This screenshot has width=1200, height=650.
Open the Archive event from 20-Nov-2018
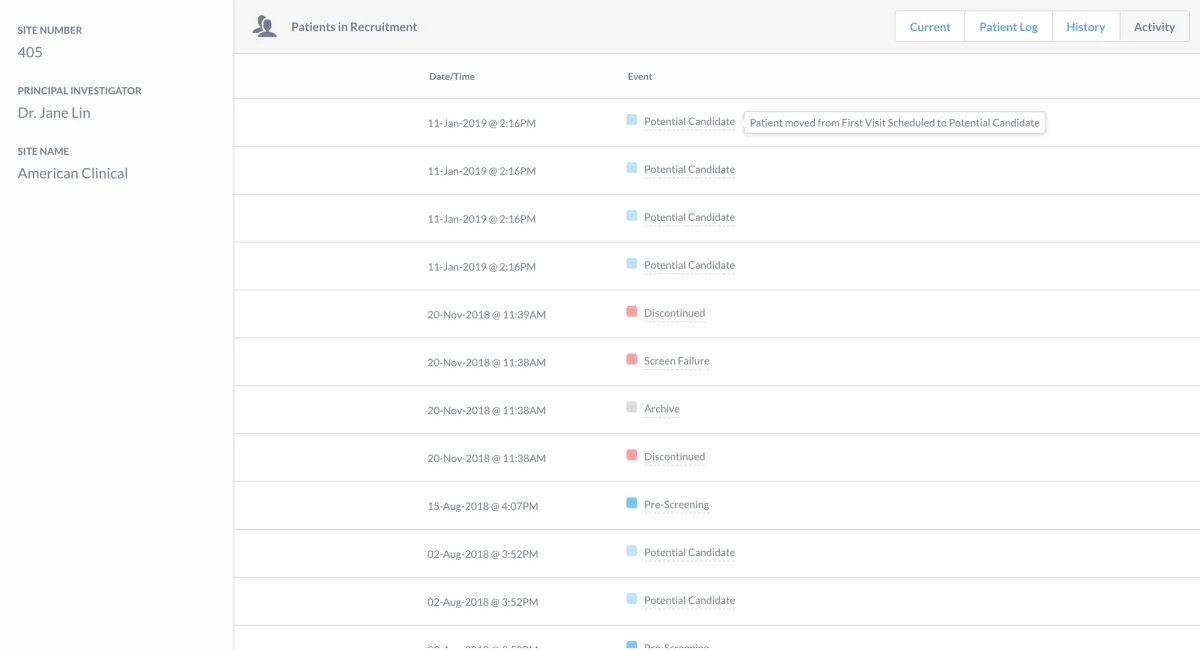coord(662,409)
